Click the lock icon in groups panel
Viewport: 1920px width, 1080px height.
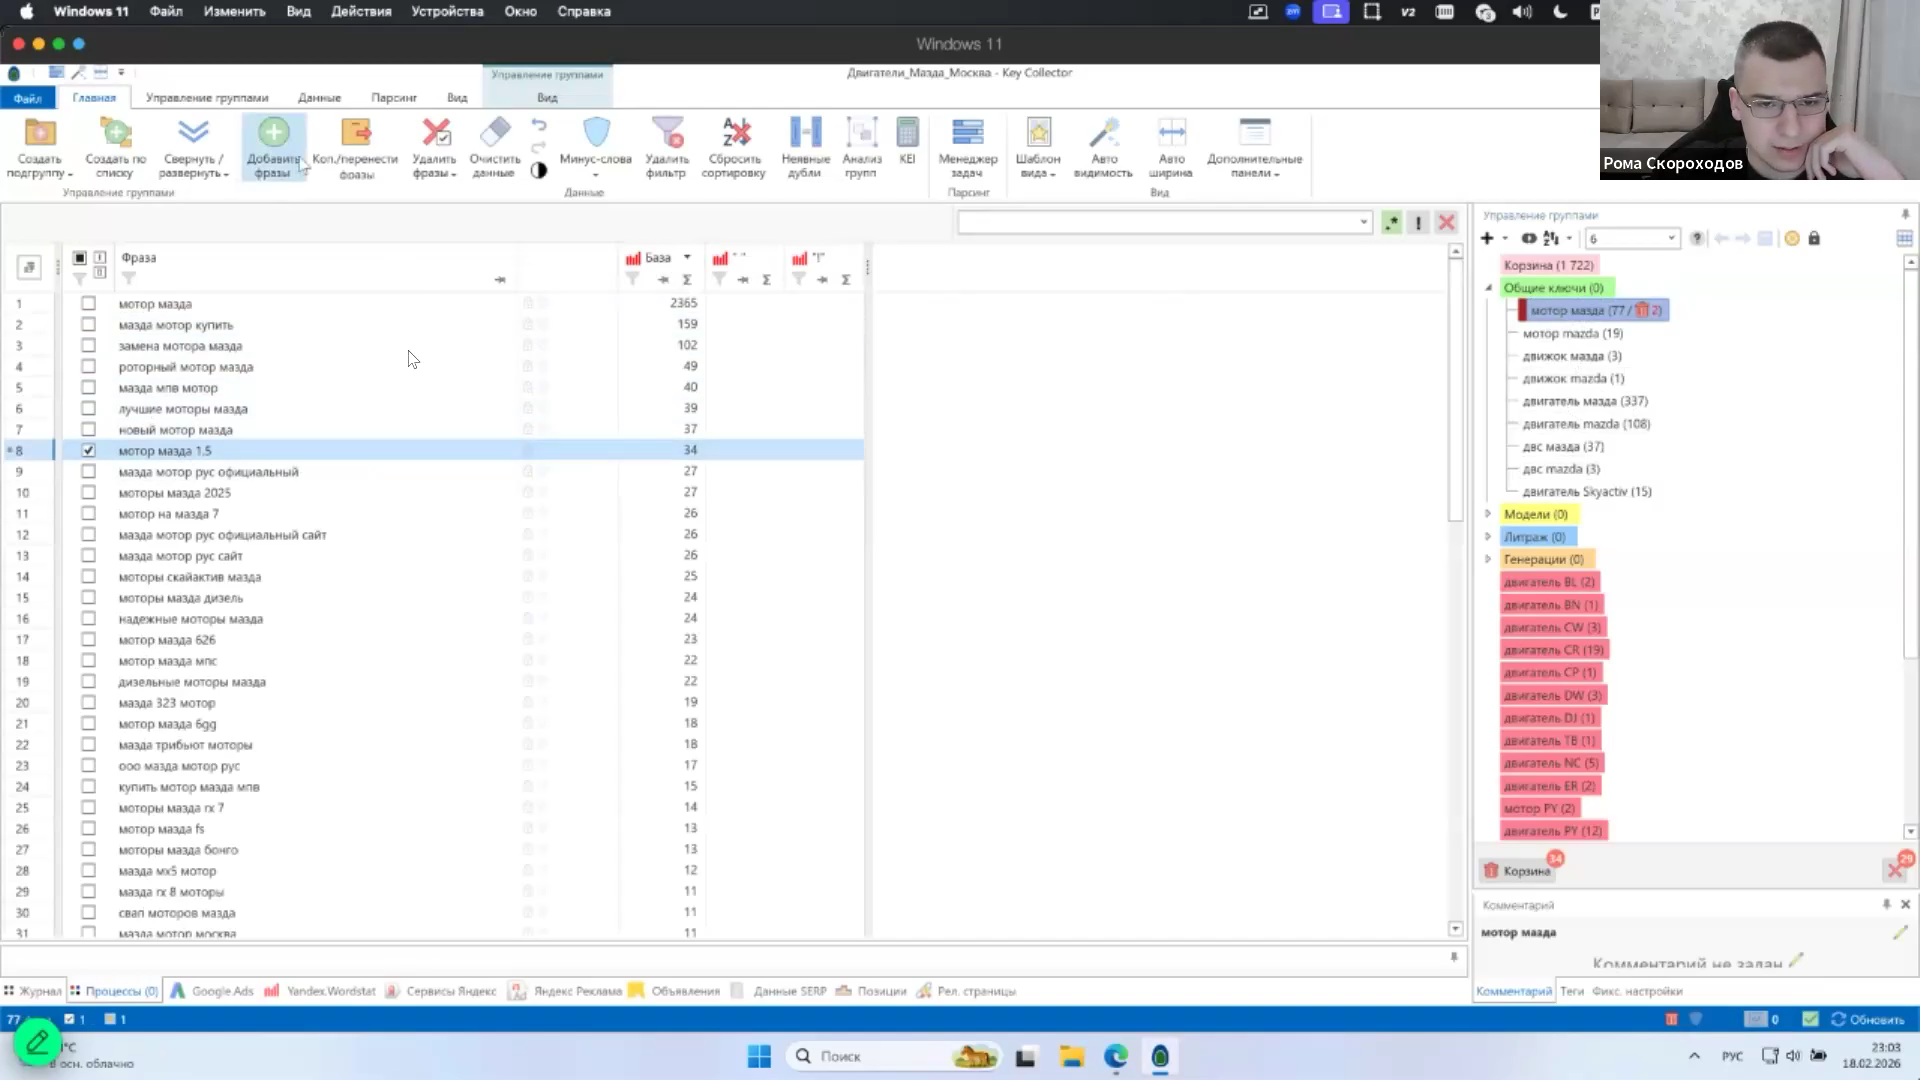click(x=1814, y=238)
